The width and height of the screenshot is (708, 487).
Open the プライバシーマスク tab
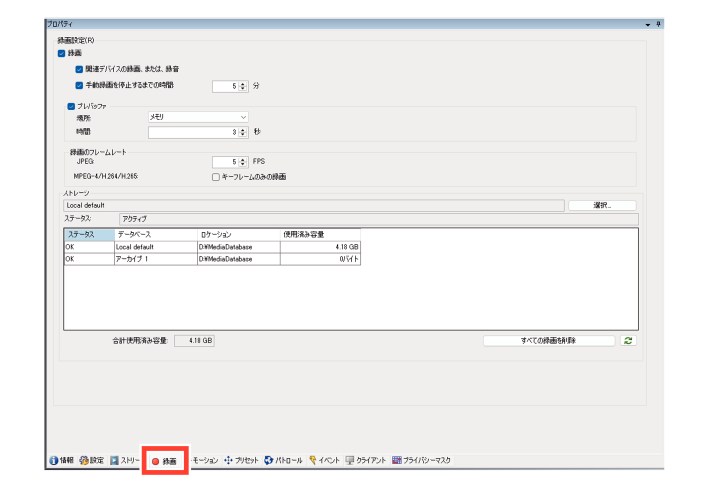(421, 460)
